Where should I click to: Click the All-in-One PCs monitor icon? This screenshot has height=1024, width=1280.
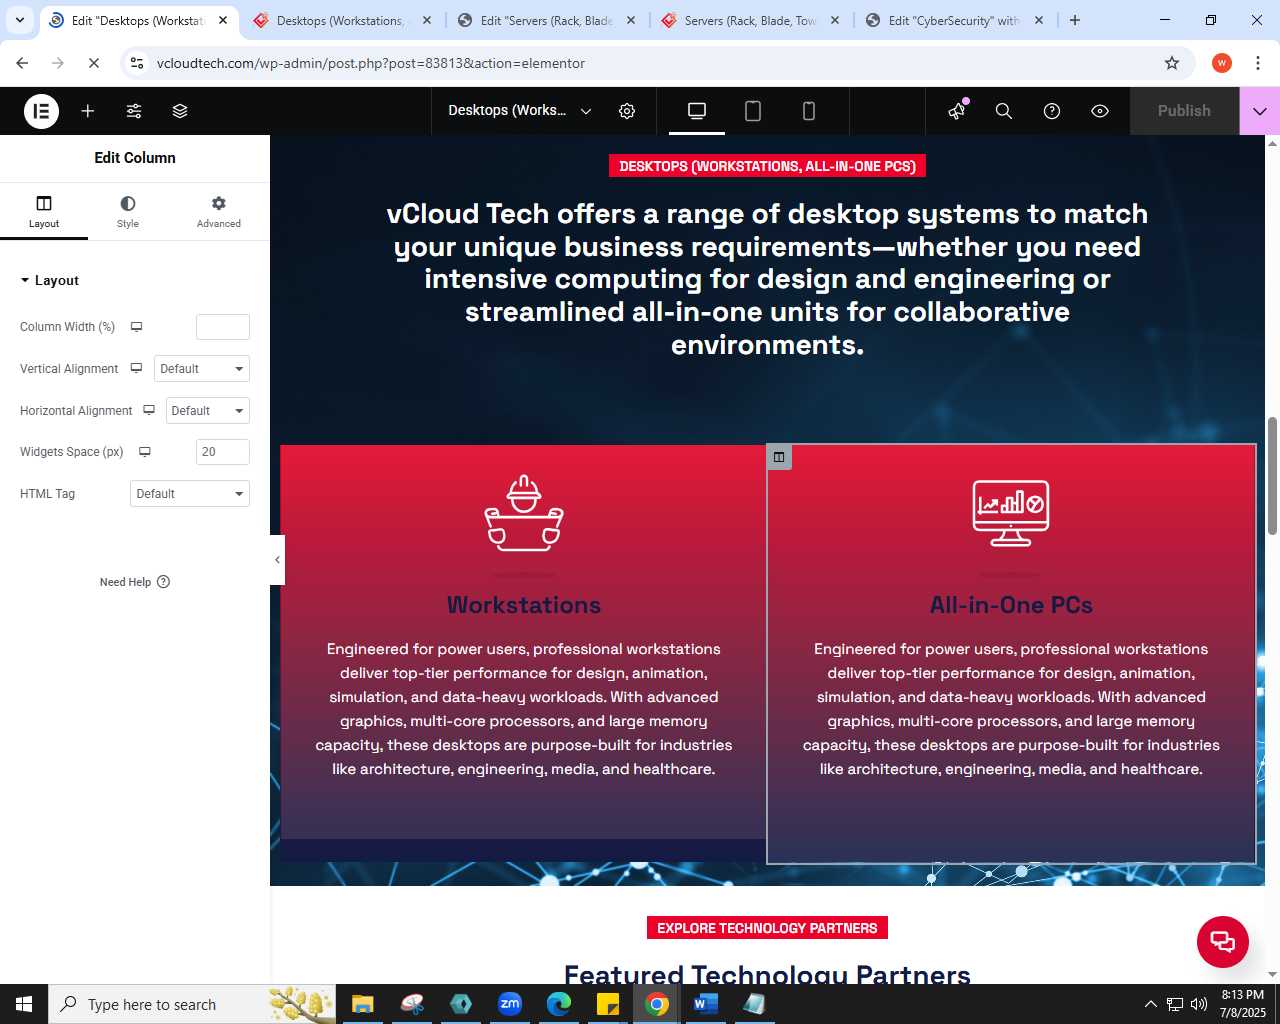click(1011, 513)
